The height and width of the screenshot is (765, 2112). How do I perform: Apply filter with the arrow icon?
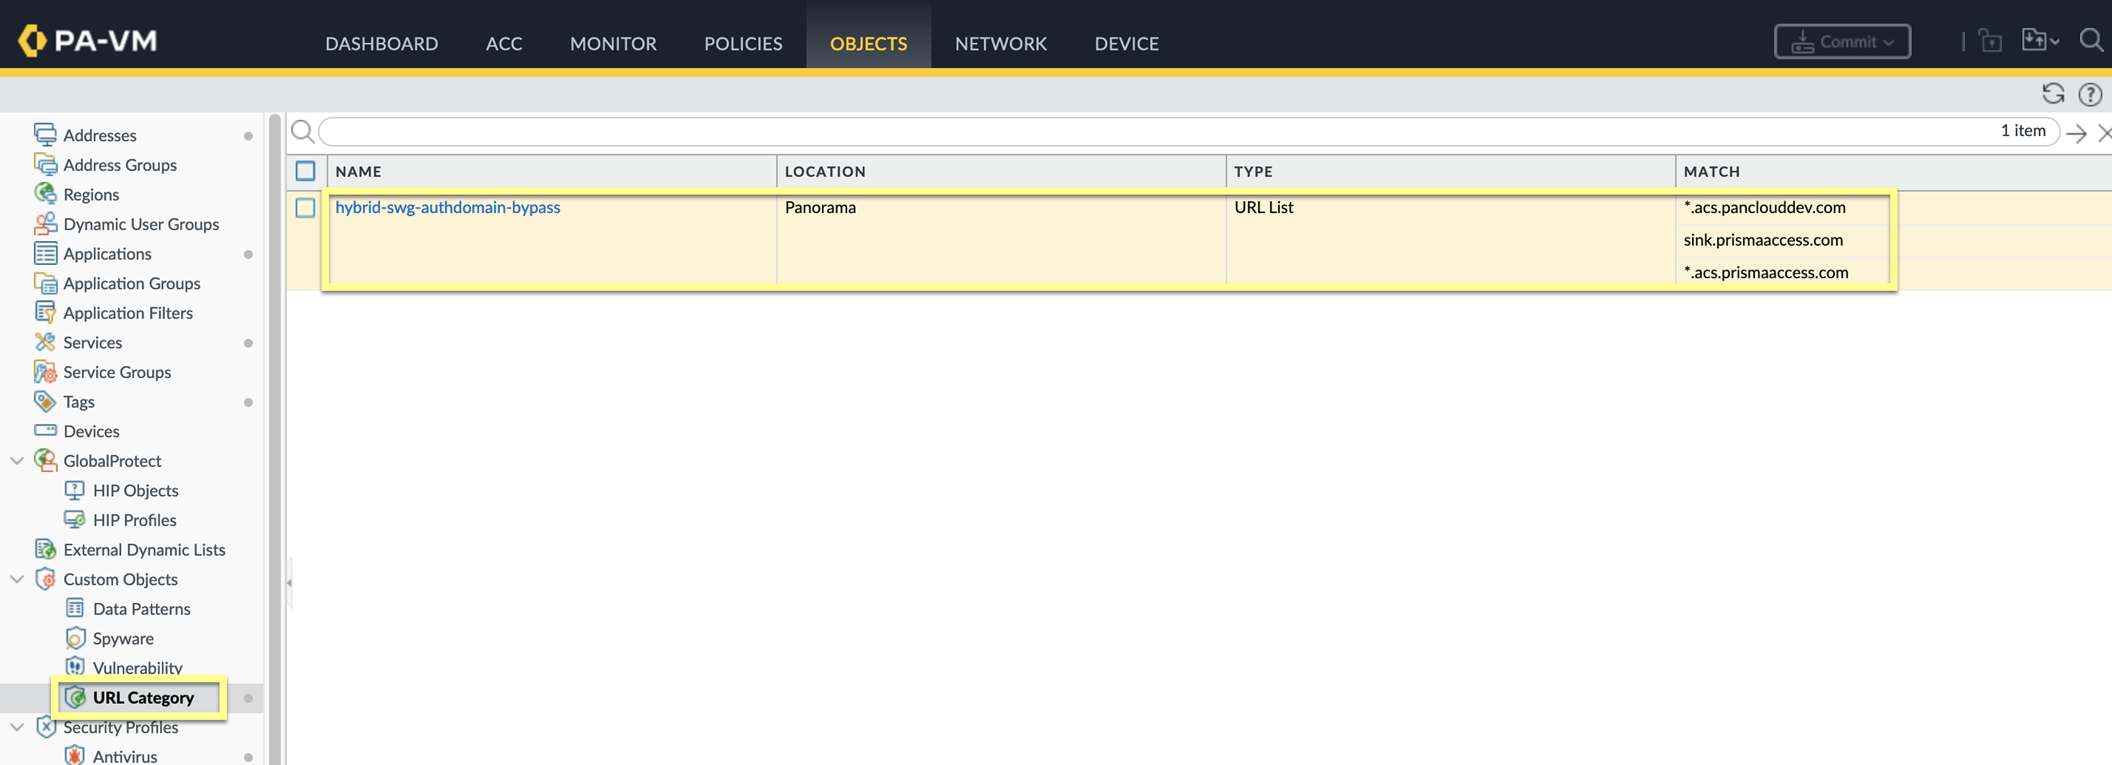[x=2077, y=133]
